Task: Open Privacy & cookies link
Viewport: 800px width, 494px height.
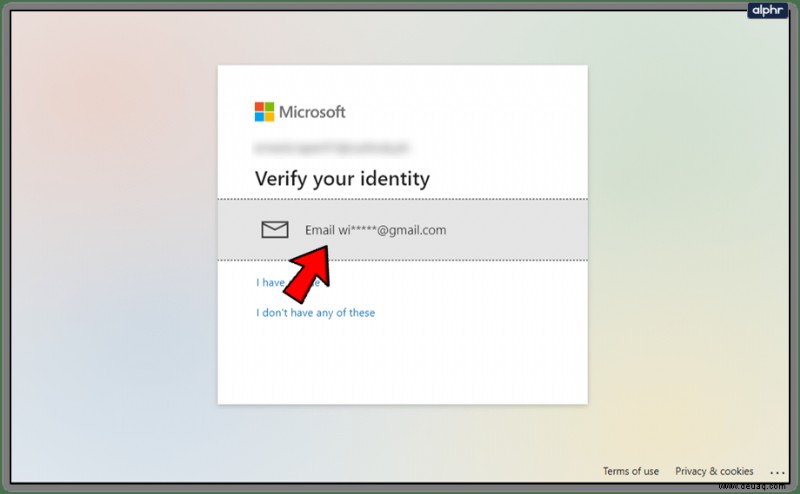Action: [714, 471]
